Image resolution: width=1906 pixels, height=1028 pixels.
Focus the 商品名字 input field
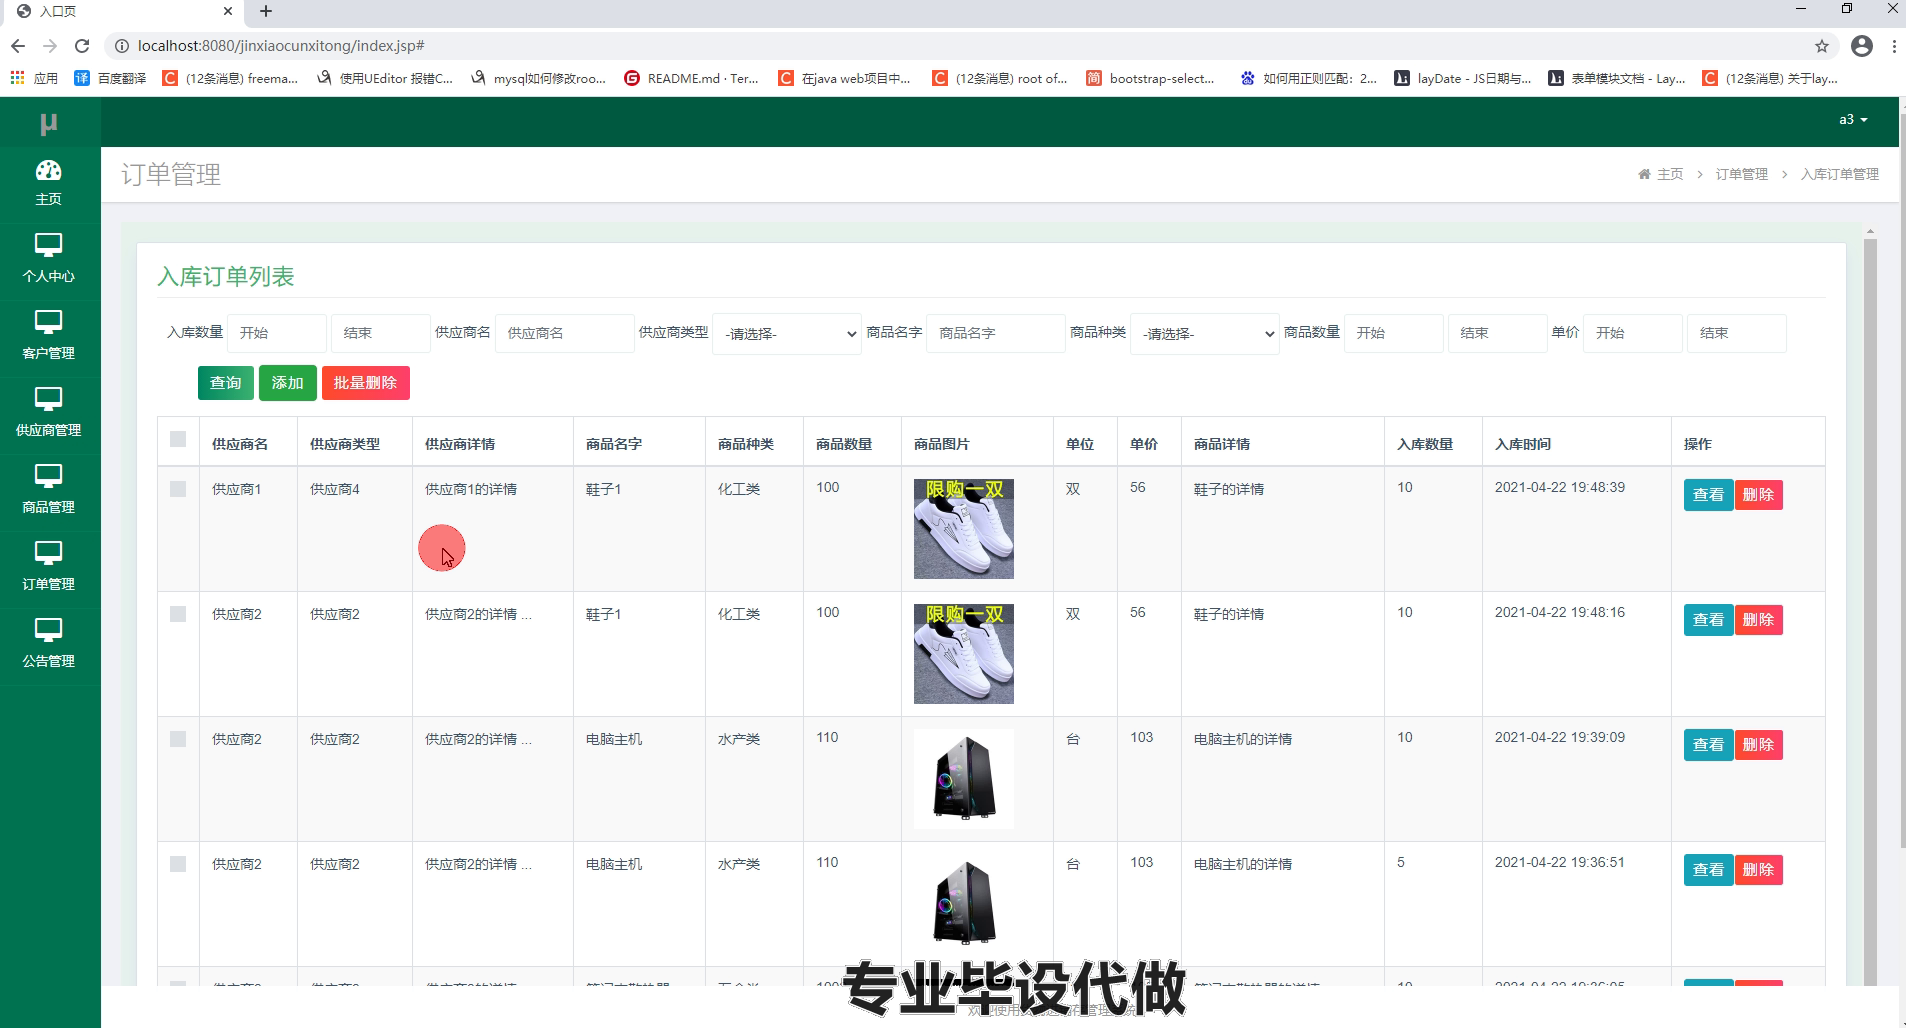pos(996,333)
